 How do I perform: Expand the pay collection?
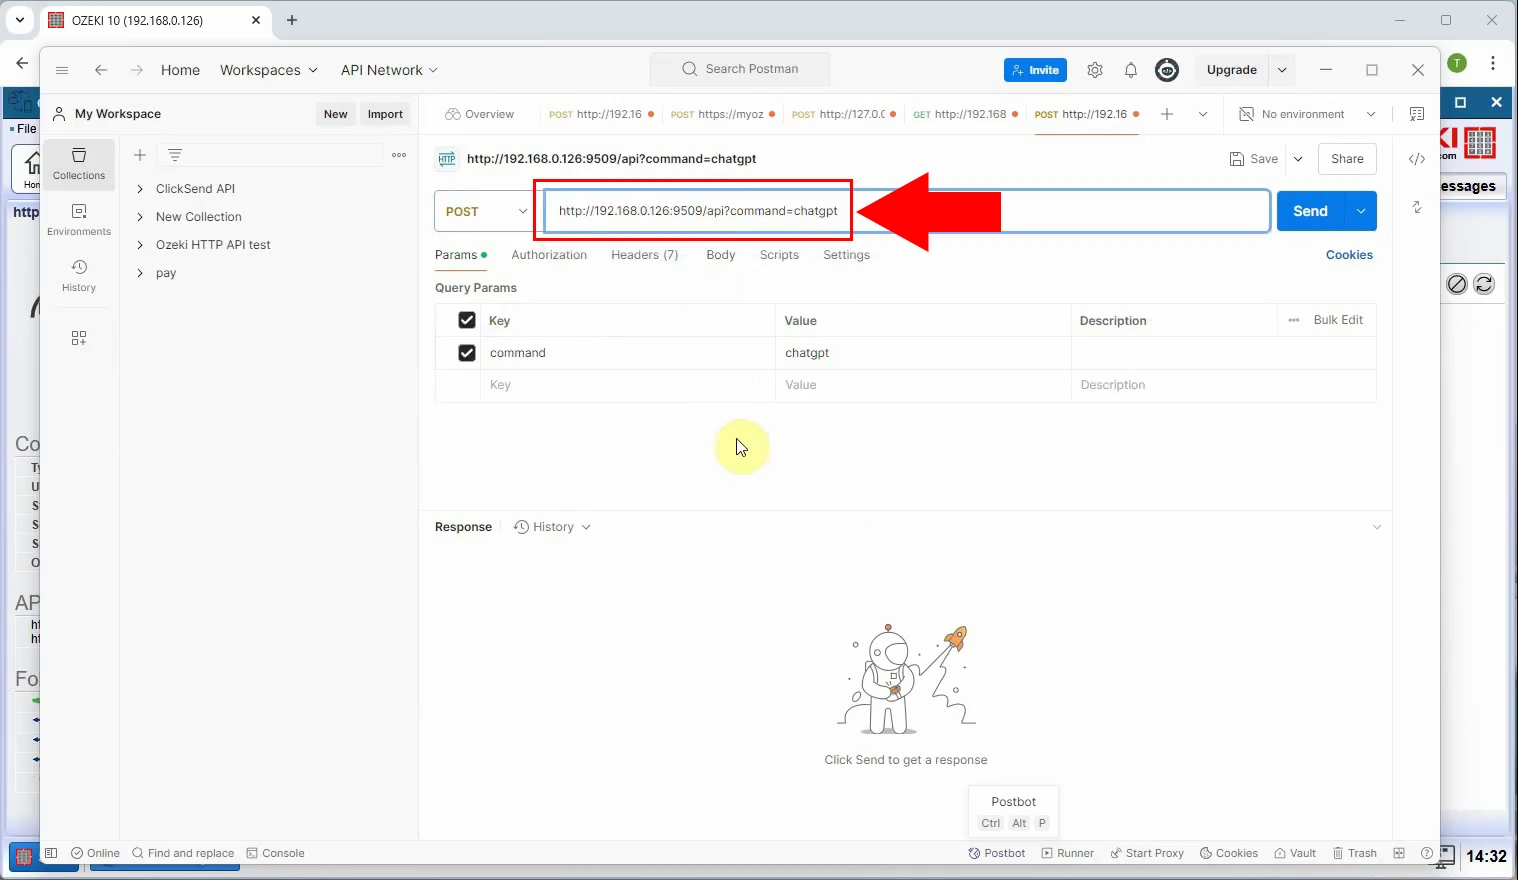pos(140,273)
